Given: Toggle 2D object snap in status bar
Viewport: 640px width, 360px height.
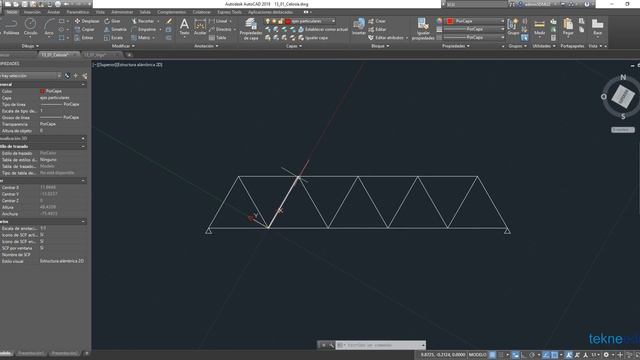Looking at the screenshot, I should (554, 355).
